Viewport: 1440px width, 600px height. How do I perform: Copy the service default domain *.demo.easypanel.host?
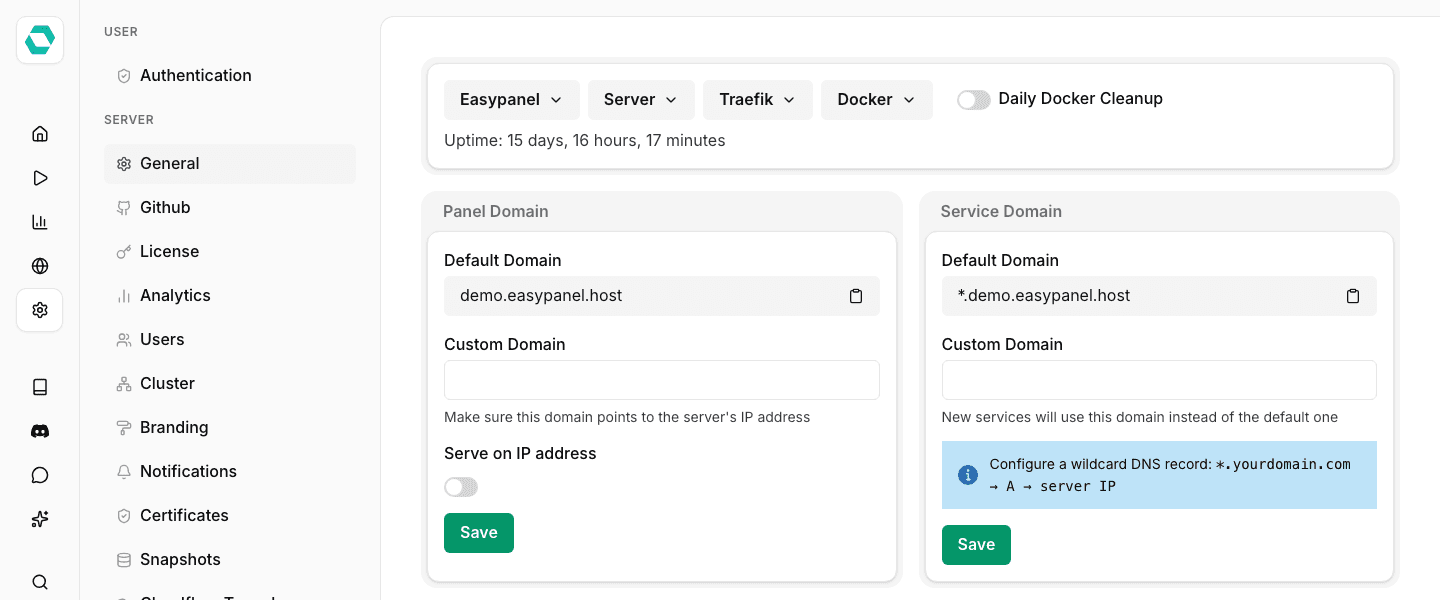[x=1353, y=296]
